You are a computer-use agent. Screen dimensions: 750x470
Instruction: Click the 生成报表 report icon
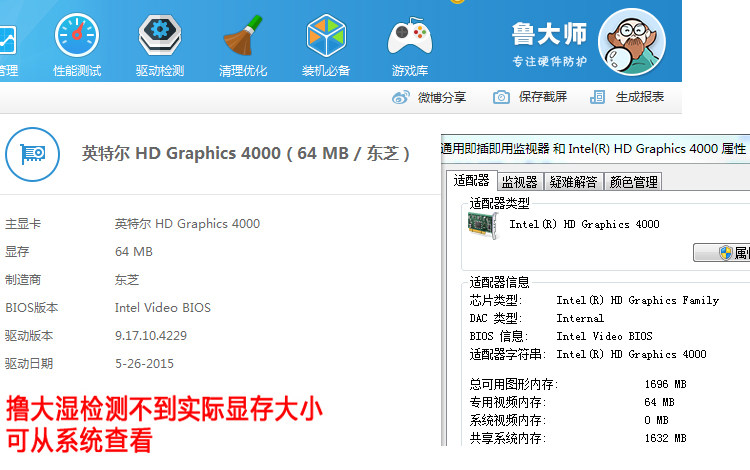click(597, 97)
